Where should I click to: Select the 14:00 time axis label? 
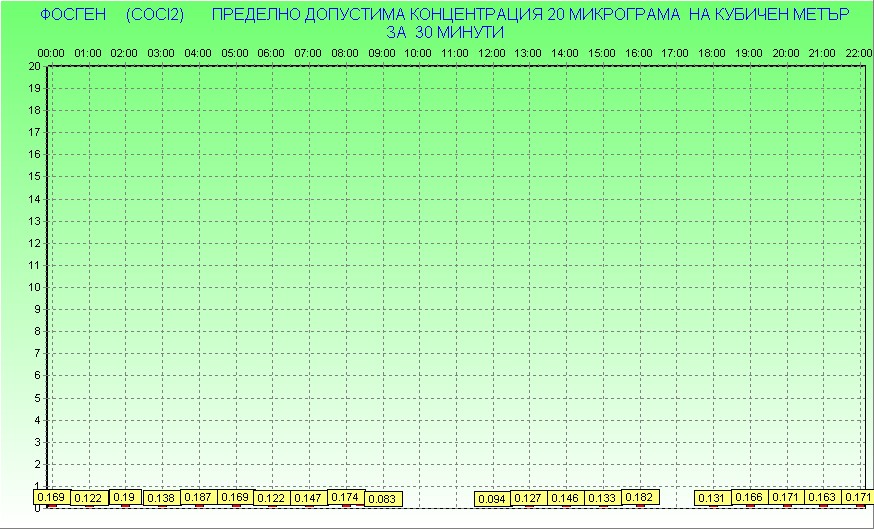[565, 54]
